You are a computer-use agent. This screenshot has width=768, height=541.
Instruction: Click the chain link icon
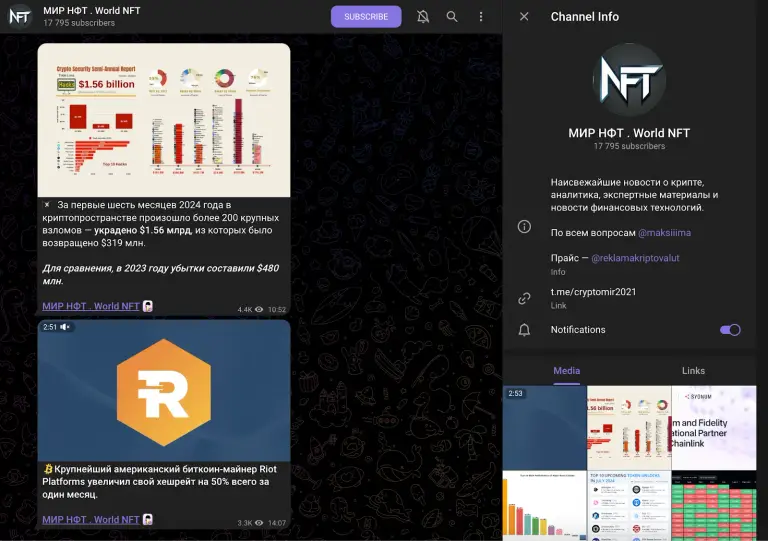click(x=524, y=298)
